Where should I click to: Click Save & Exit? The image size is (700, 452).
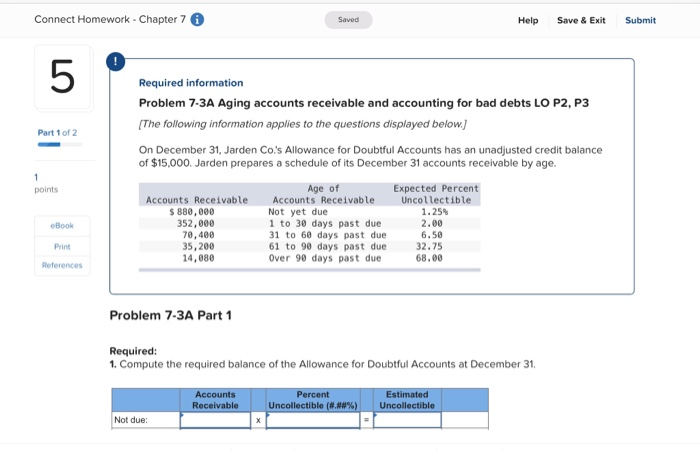pos(581,21)
